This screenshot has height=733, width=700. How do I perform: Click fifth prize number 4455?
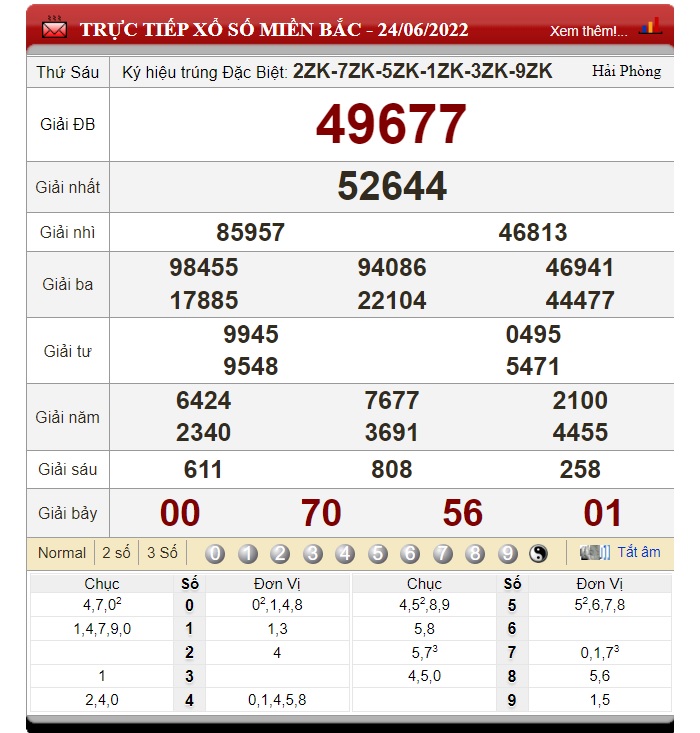point(580,432)
